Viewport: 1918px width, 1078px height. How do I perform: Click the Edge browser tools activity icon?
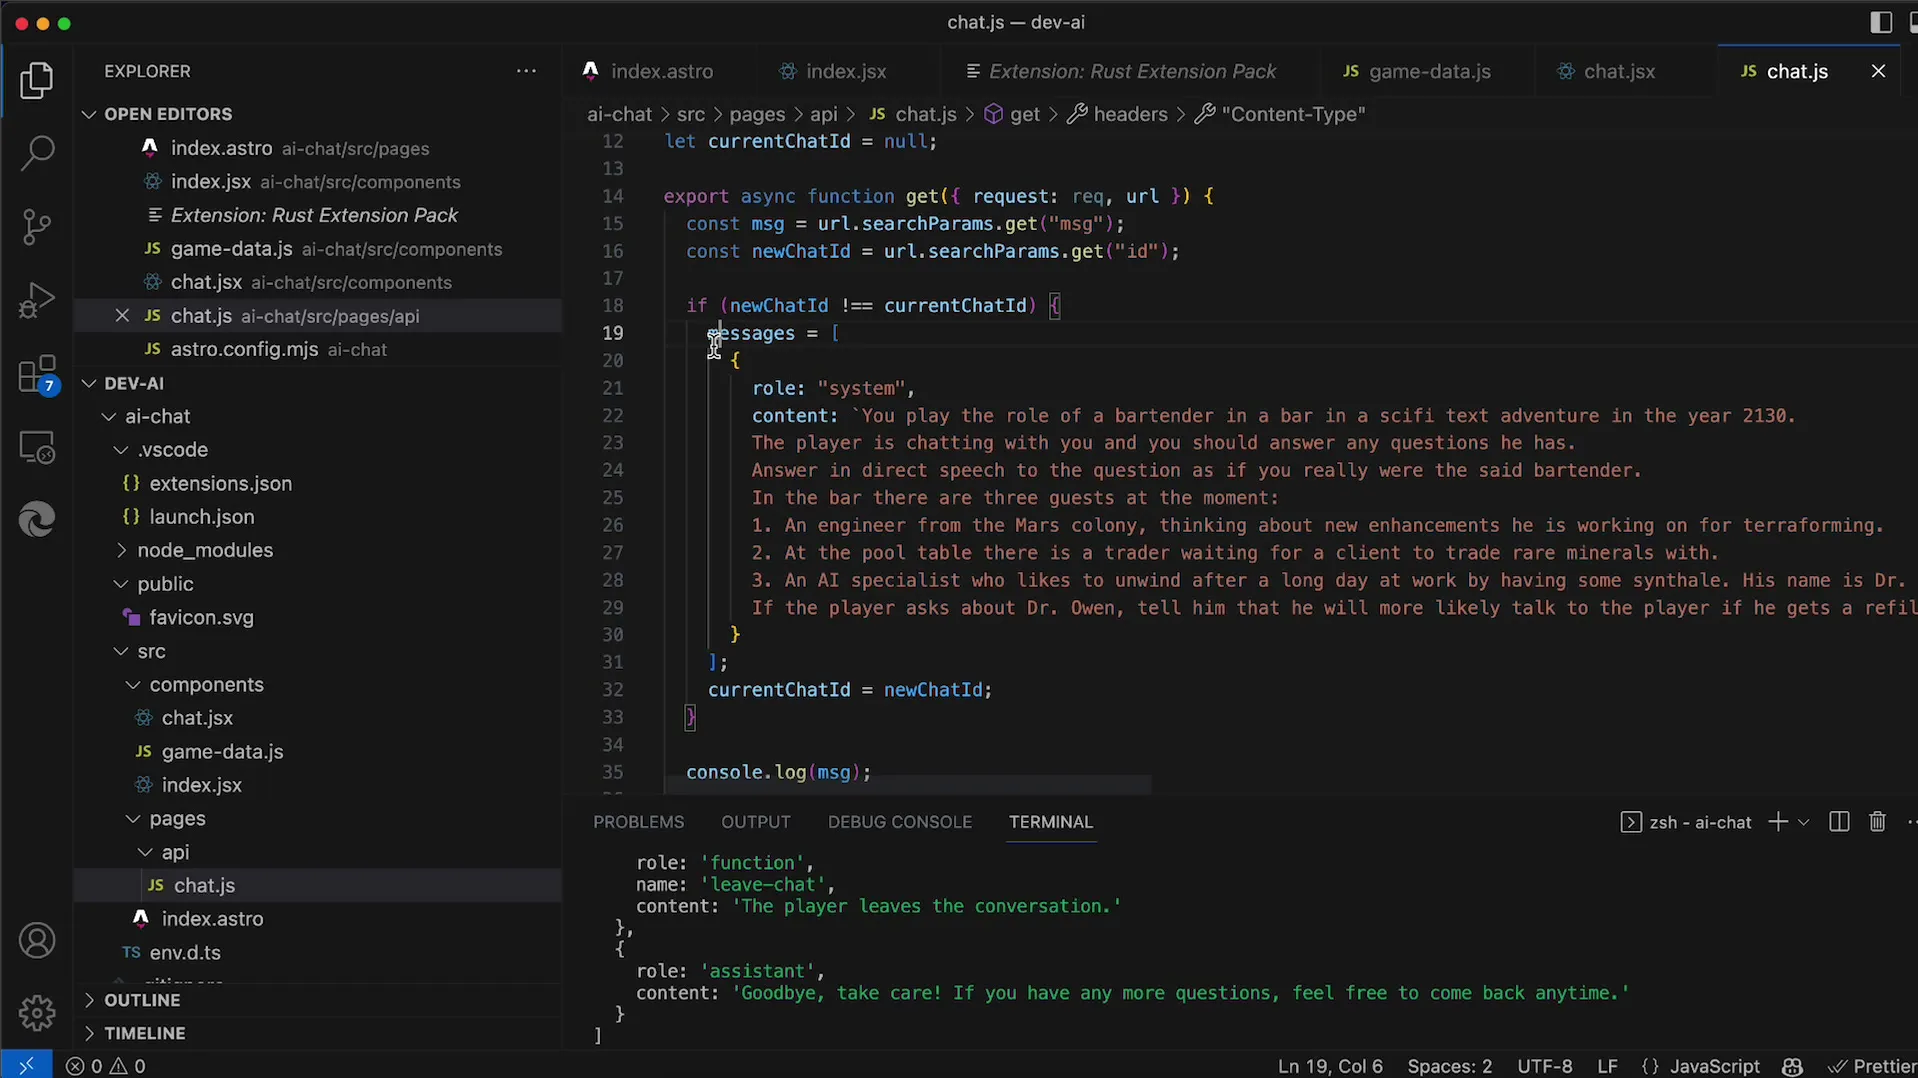click(x=37, y=520)
